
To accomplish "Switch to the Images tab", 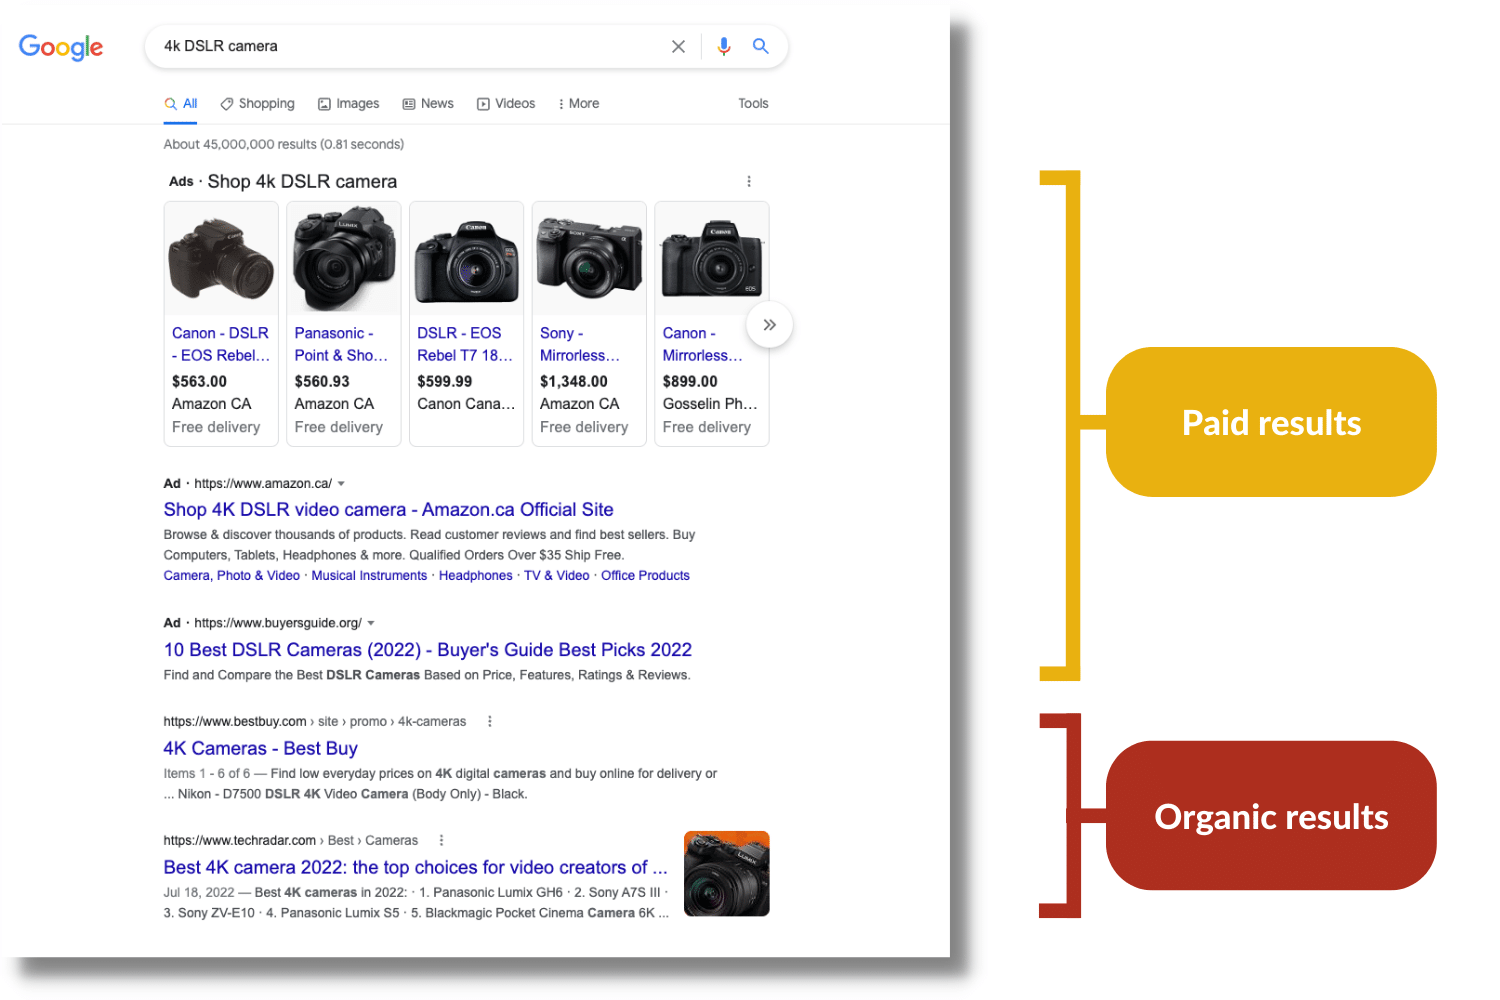I will coord(348,104).
